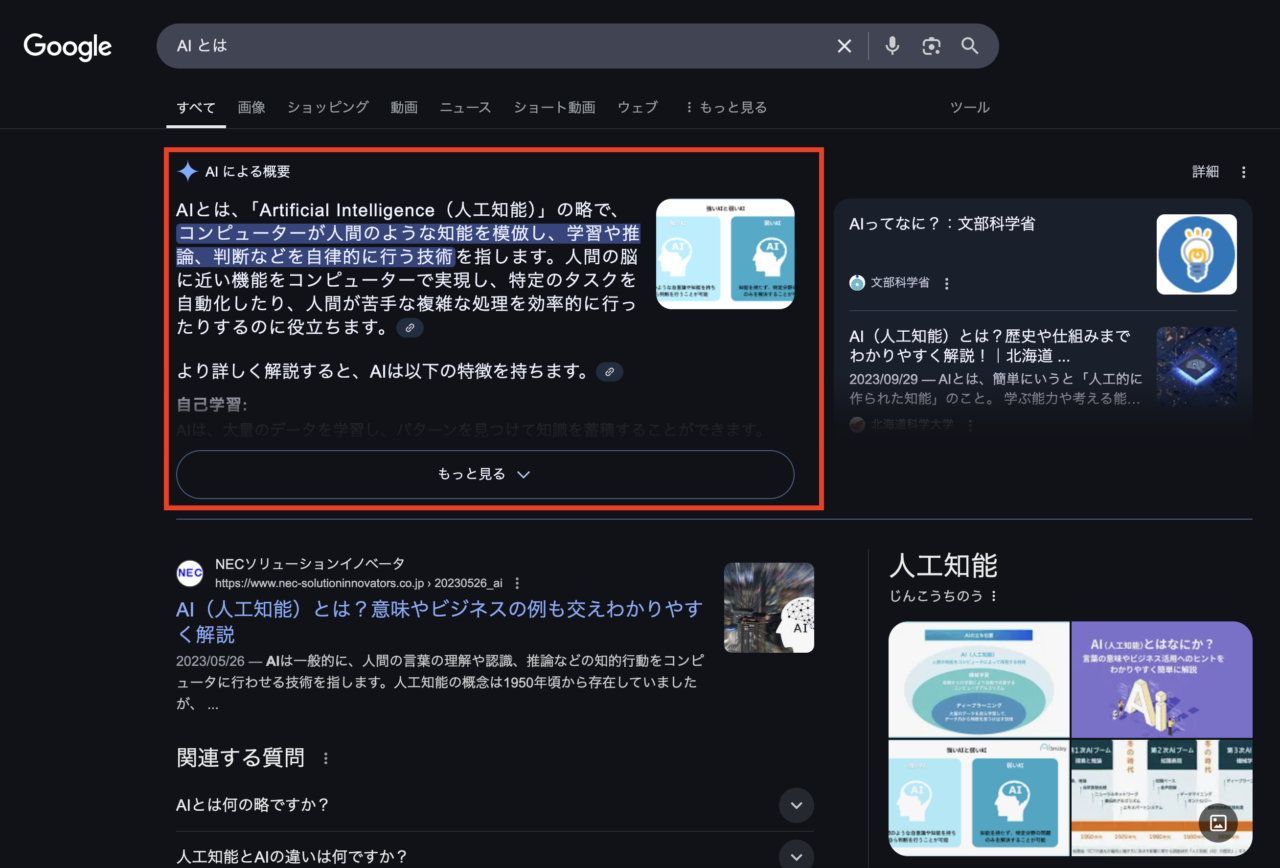
Task: Open NEC result thumbnail image
Action: point(769,607)
